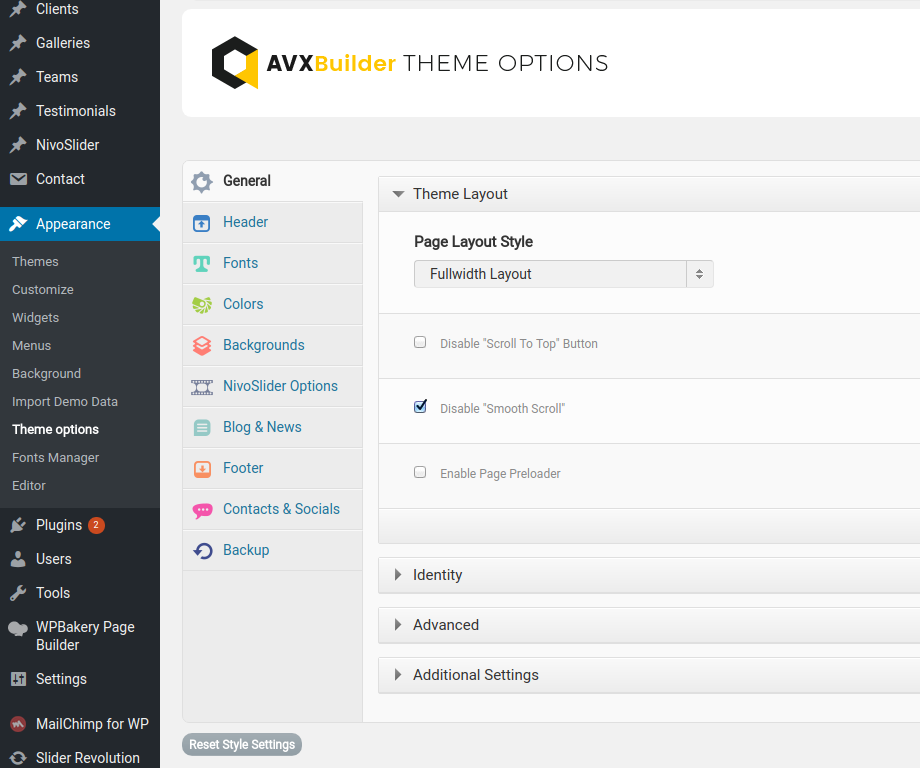Viewport: 920px width, 768px height.
Task: Open the Footer settings tab
Action: pos(242,468)
